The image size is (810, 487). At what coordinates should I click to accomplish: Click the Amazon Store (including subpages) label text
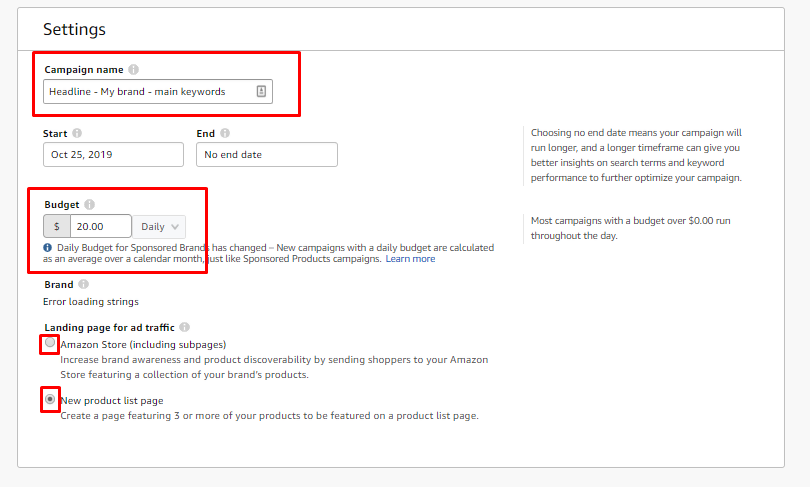143,344
